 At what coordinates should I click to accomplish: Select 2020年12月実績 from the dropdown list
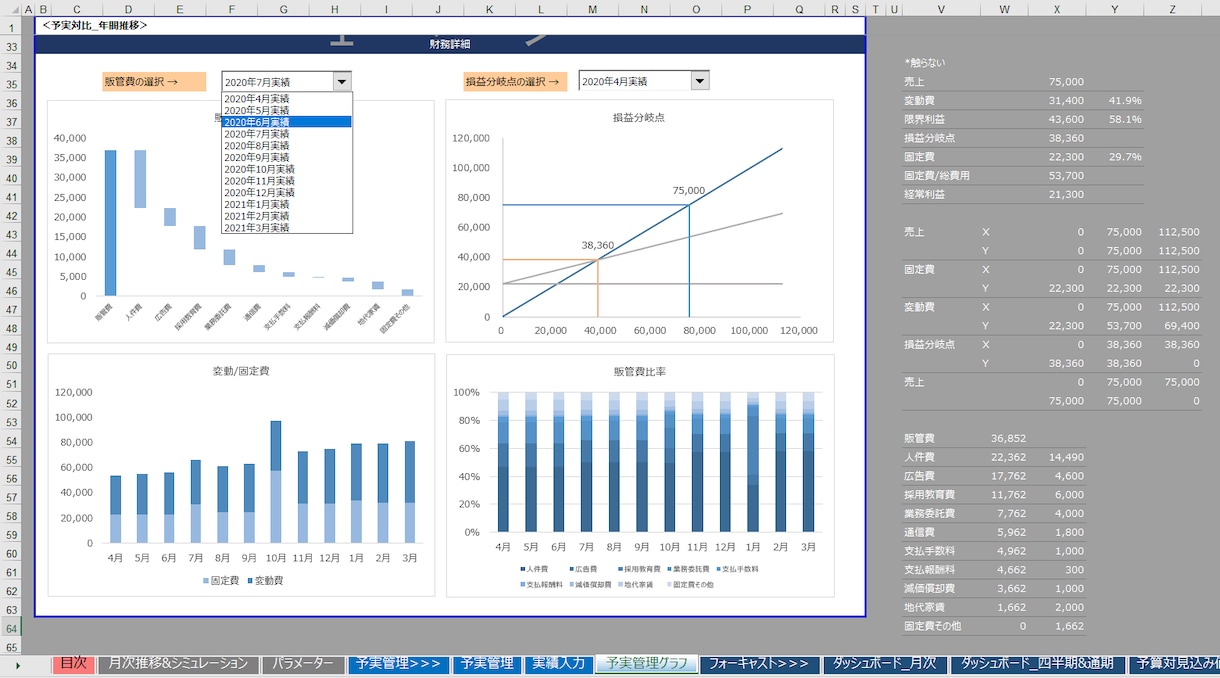tap(287, 193)
